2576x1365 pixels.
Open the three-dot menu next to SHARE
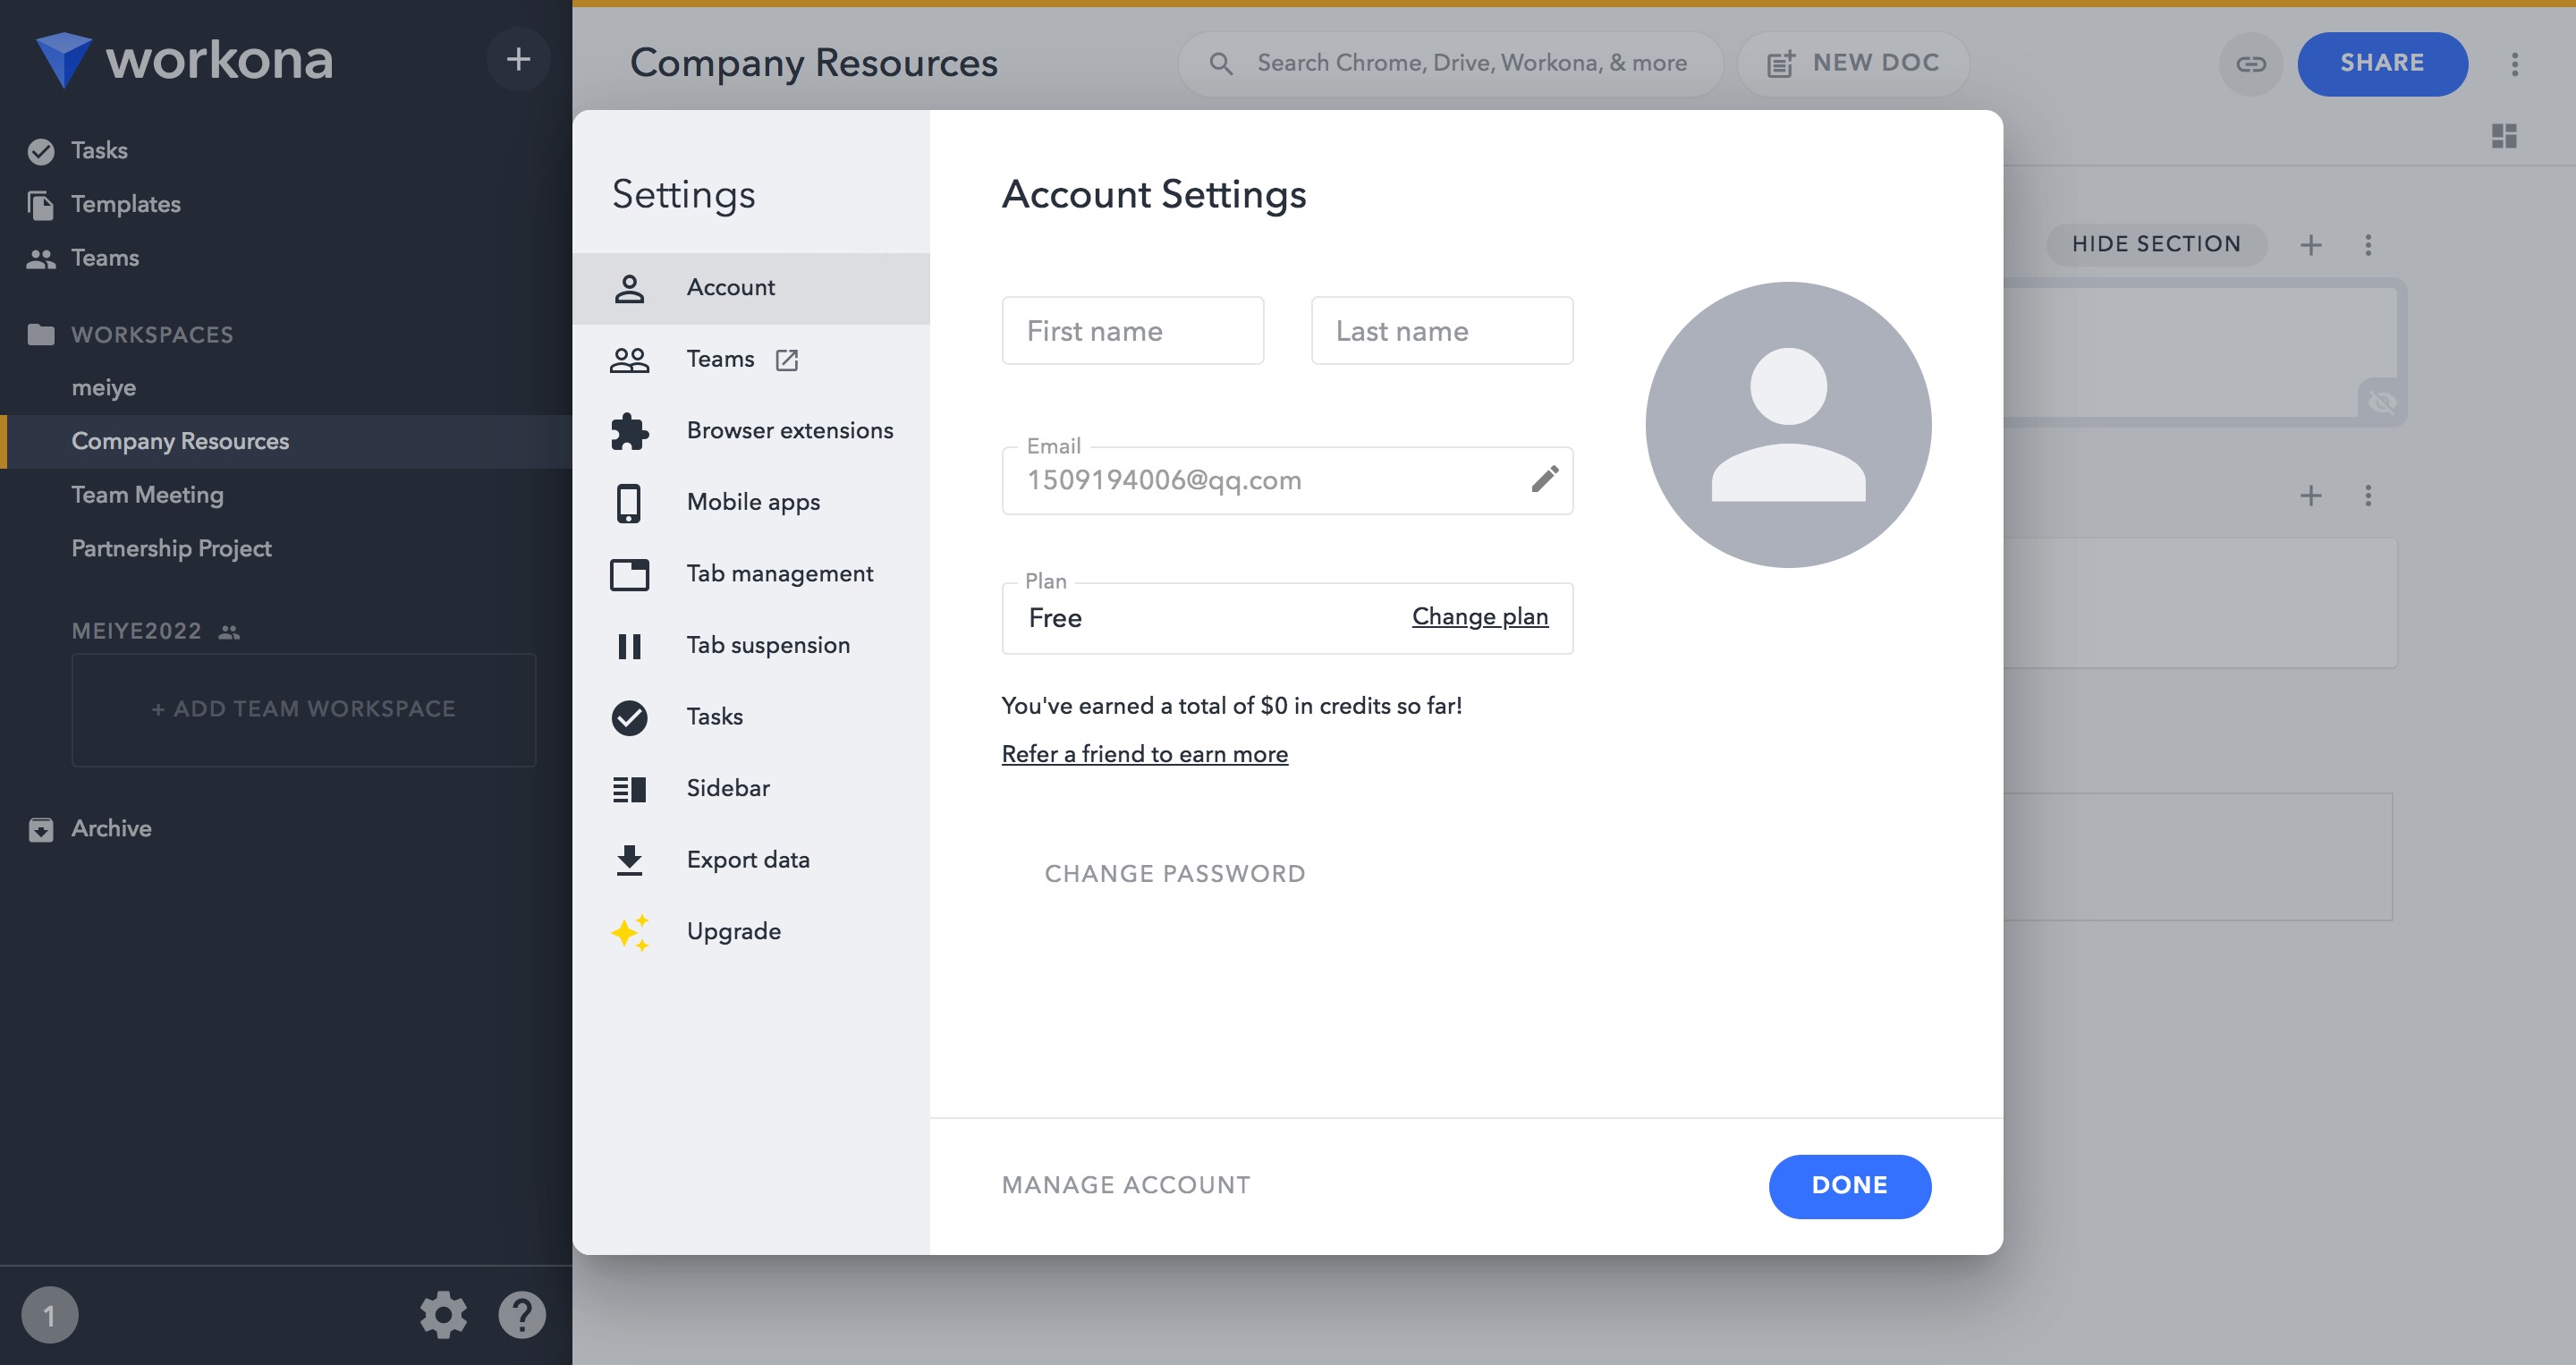click(x=2514, y=64)
